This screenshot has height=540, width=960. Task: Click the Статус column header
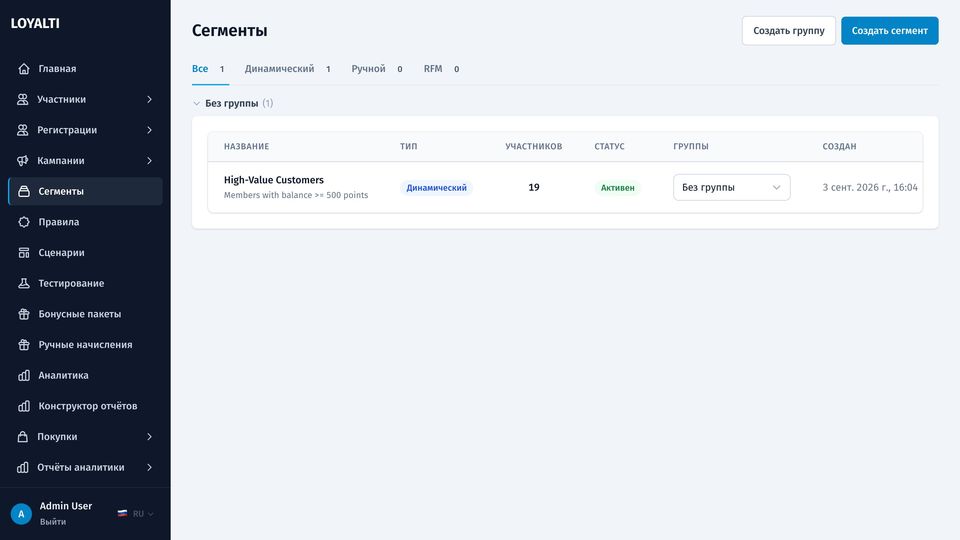point(609,146)
